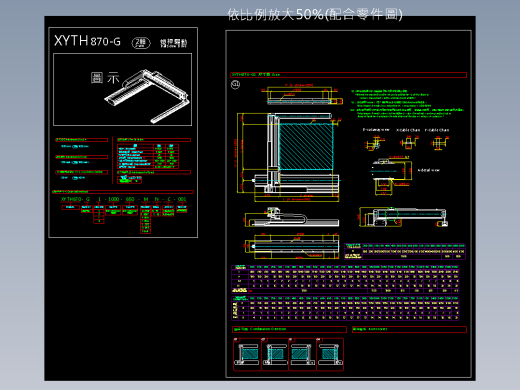This screenshot has width=520, height=390.
Task: Click the Chinese drive-type label at title right
Action: (x=173, y=43)
